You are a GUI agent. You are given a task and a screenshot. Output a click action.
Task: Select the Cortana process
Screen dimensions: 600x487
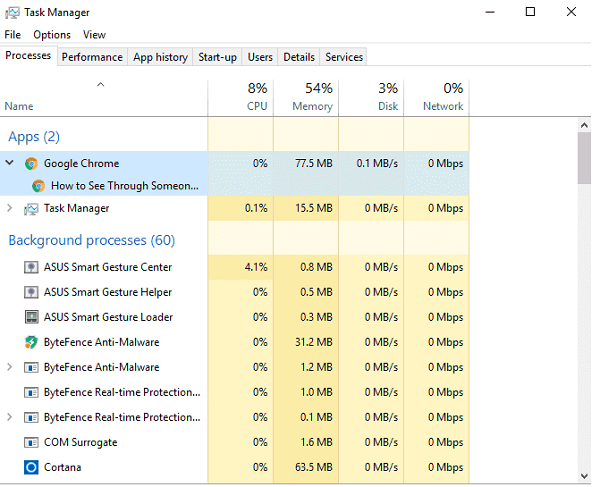tap(62, 467)
